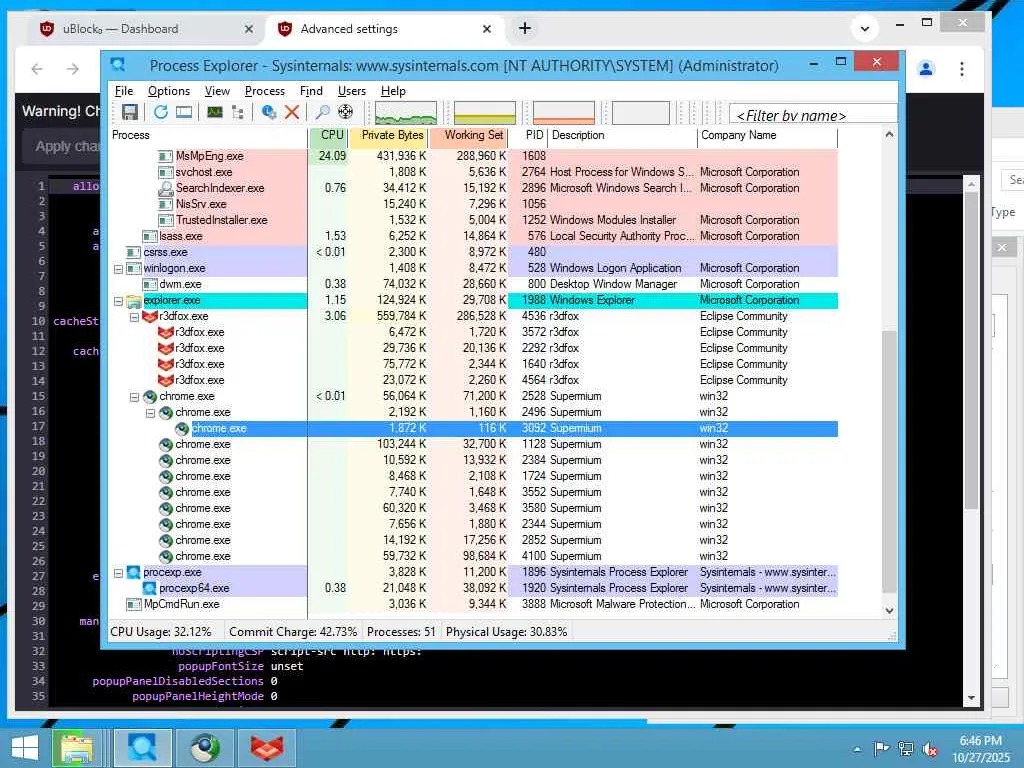Sort by the Working Set column header
This screenshot has height=768, width=1024.
[x=468, y=135]
